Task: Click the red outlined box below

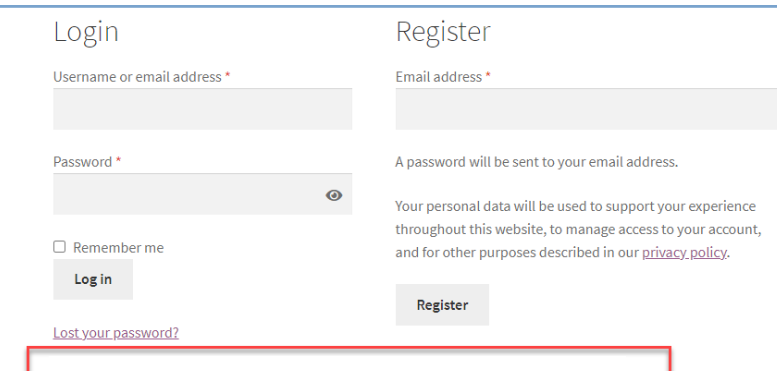Action: 348,359
